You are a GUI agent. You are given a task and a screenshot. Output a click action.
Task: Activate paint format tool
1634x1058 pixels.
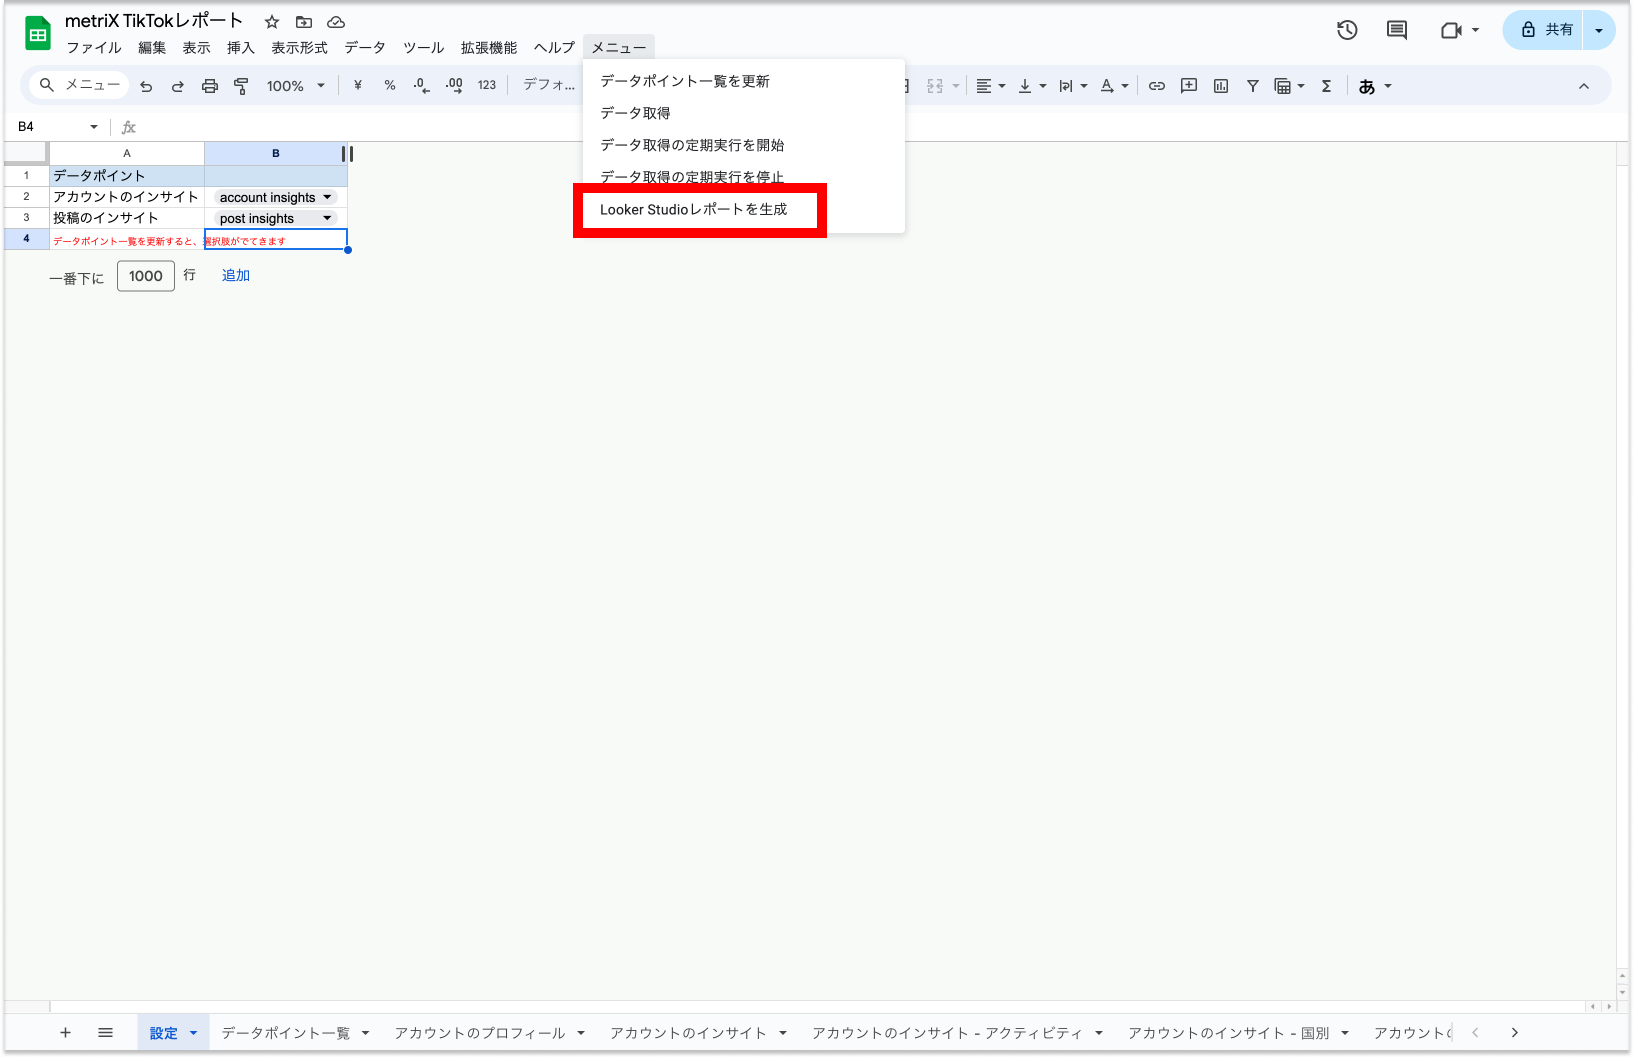coord(241,86)
